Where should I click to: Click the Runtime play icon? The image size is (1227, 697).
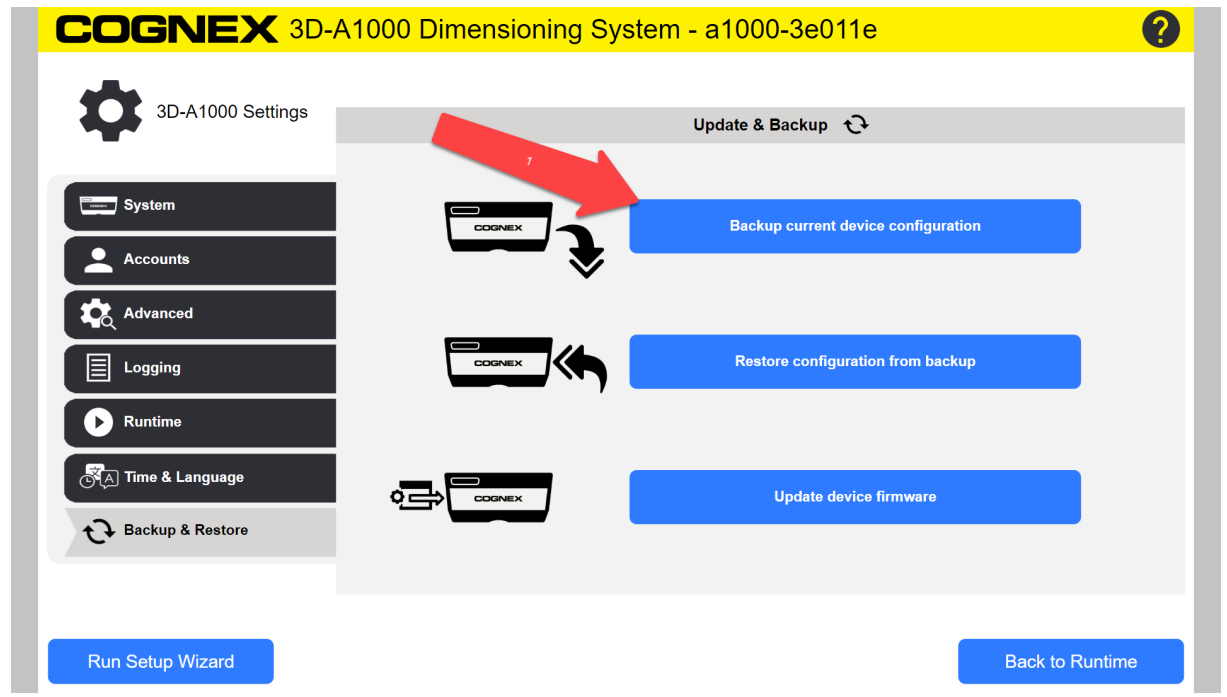[98, 422]
